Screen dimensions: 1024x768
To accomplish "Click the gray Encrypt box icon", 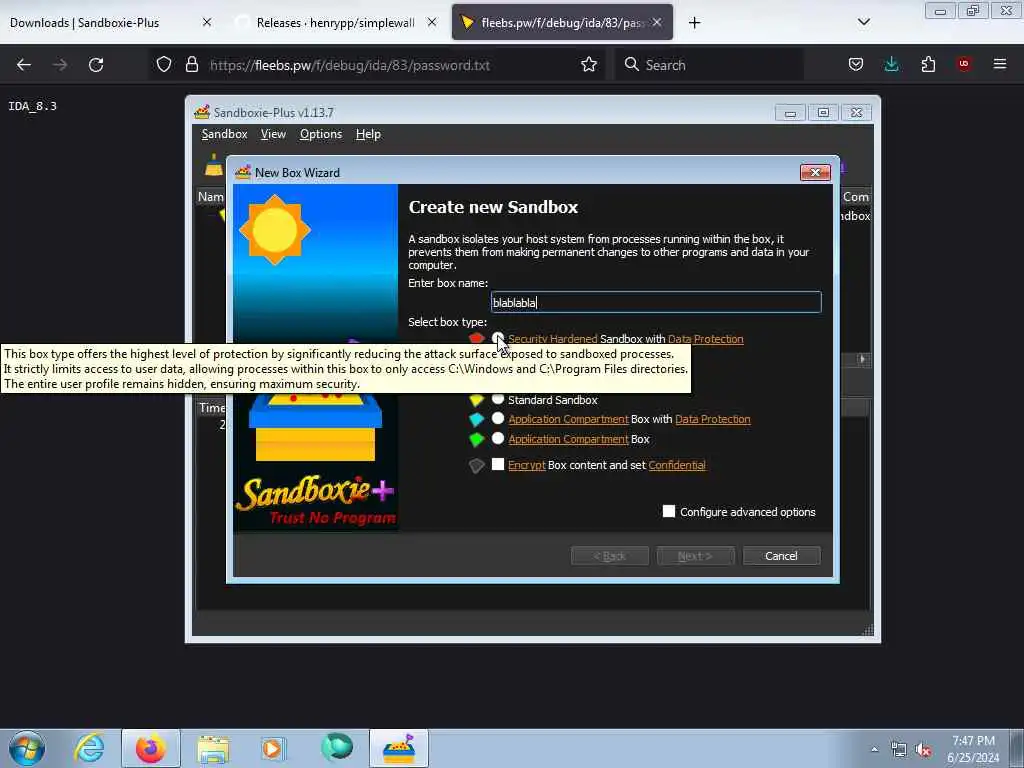I will click(476, 466).
